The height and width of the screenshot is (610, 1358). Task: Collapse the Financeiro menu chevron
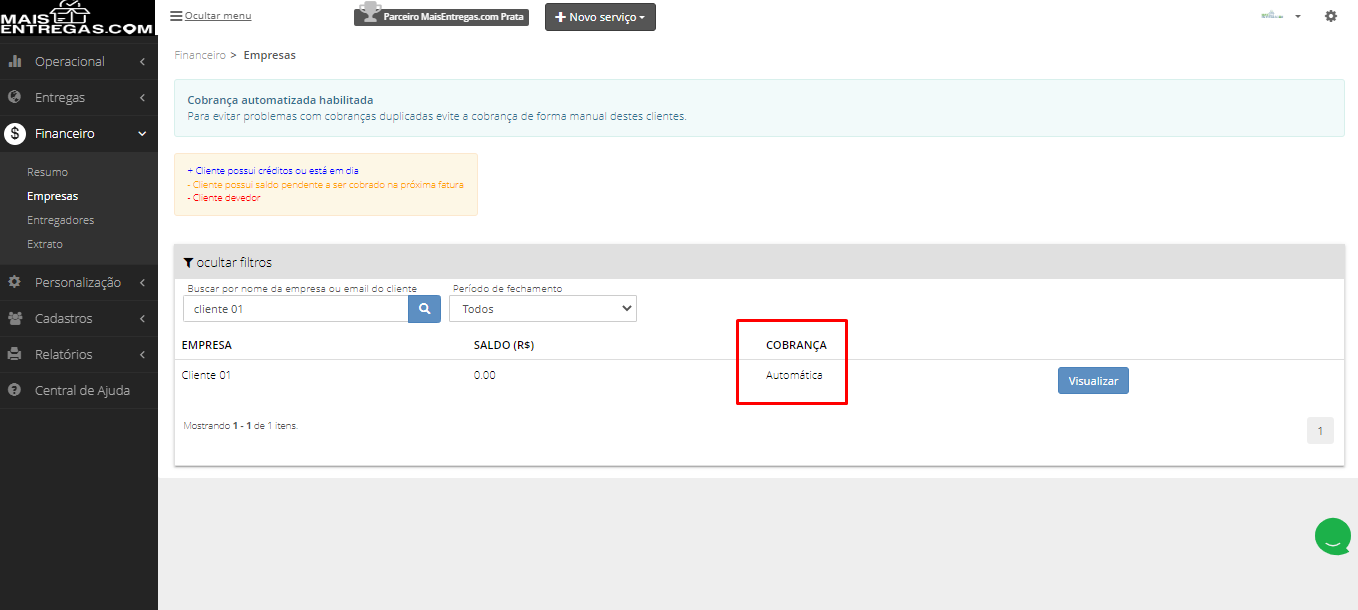coord(143,134)
